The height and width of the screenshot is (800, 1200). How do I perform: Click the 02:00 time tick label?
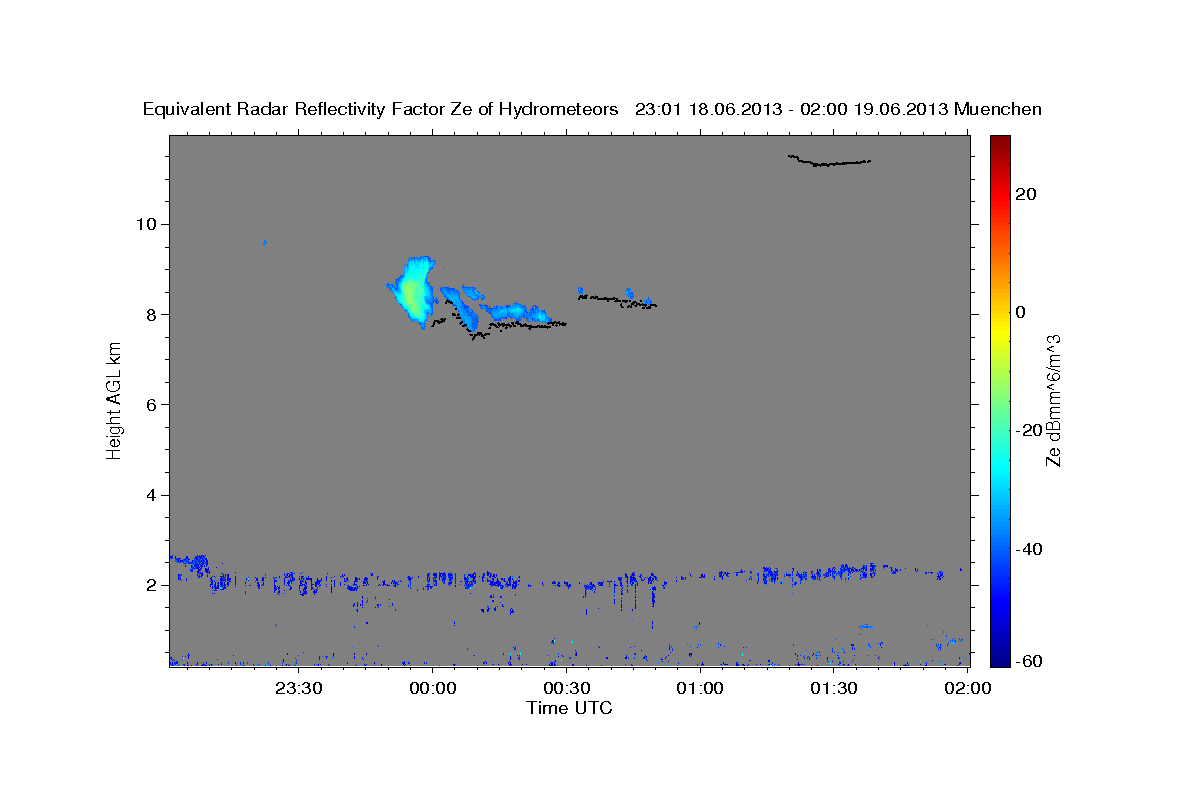(966, 688)
